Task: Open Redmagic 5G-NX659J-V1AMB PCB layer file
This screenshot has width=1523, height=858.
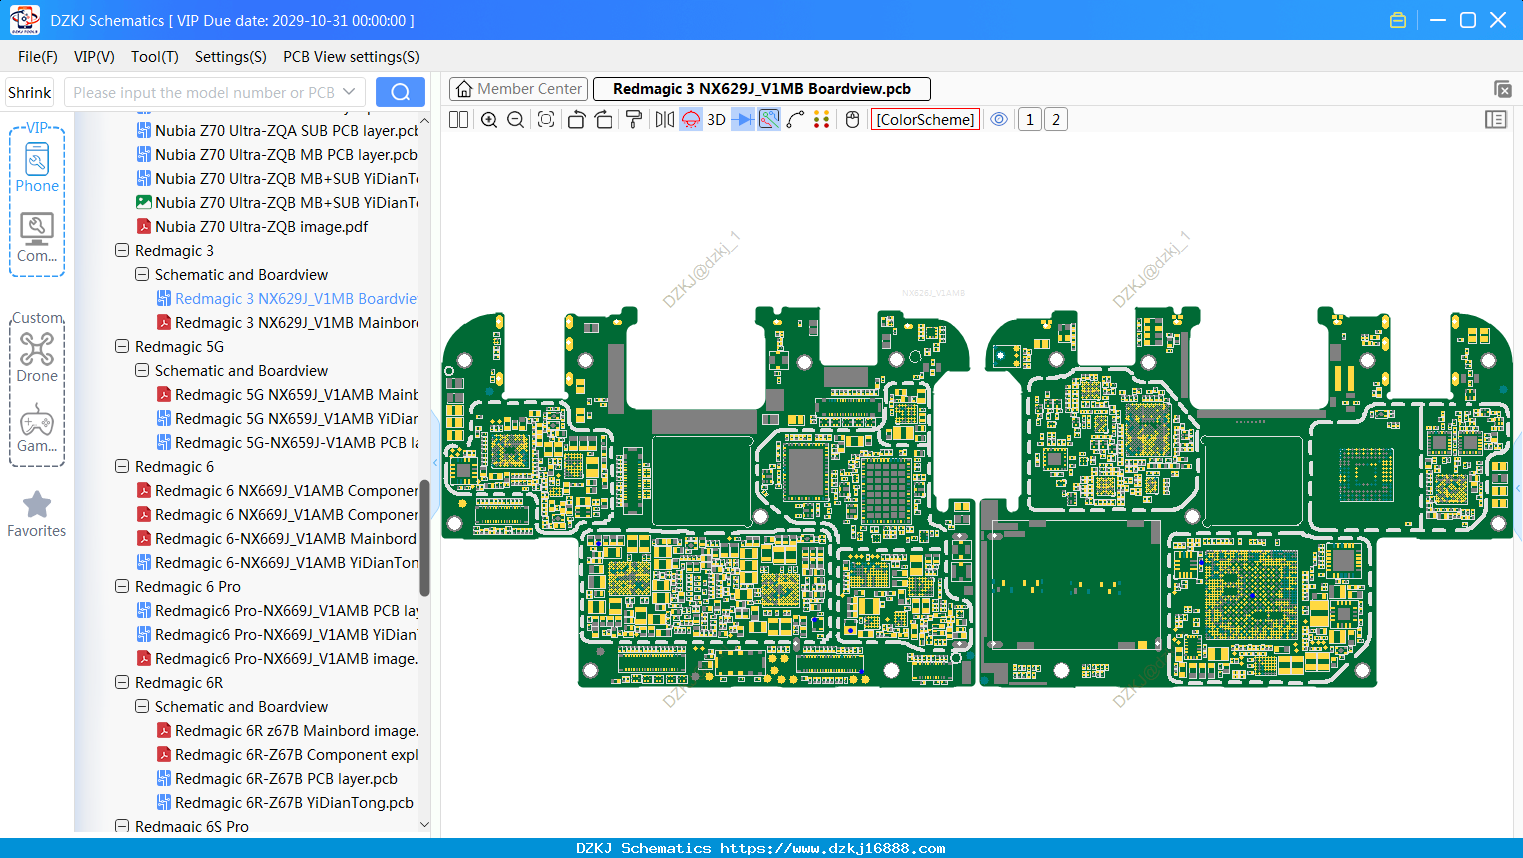Action: pyautogui.click(x=287, y=442)
